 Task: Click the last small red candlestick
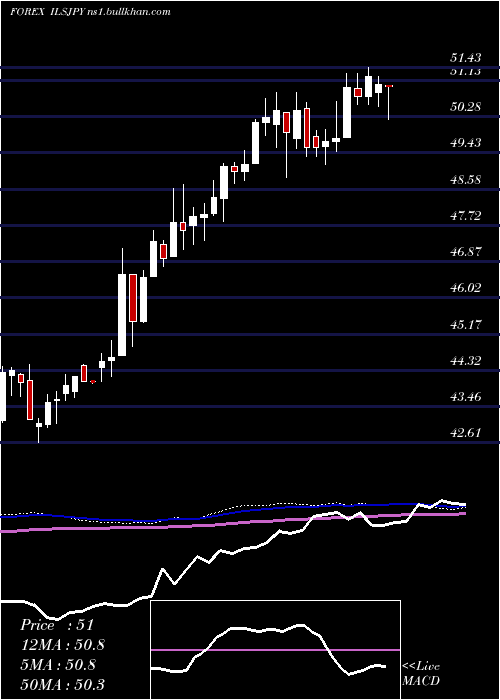pyautogui.click(x=389, y=86)
